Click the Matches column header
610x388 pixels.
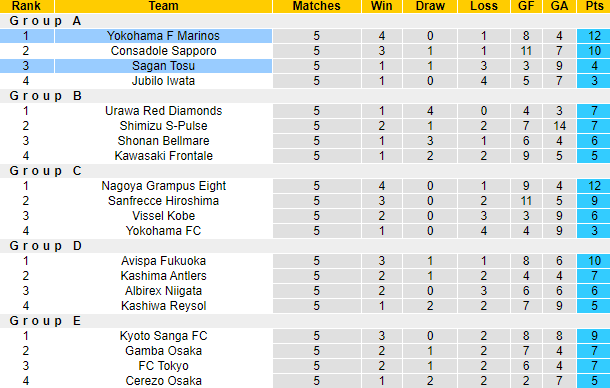point(317,6)
